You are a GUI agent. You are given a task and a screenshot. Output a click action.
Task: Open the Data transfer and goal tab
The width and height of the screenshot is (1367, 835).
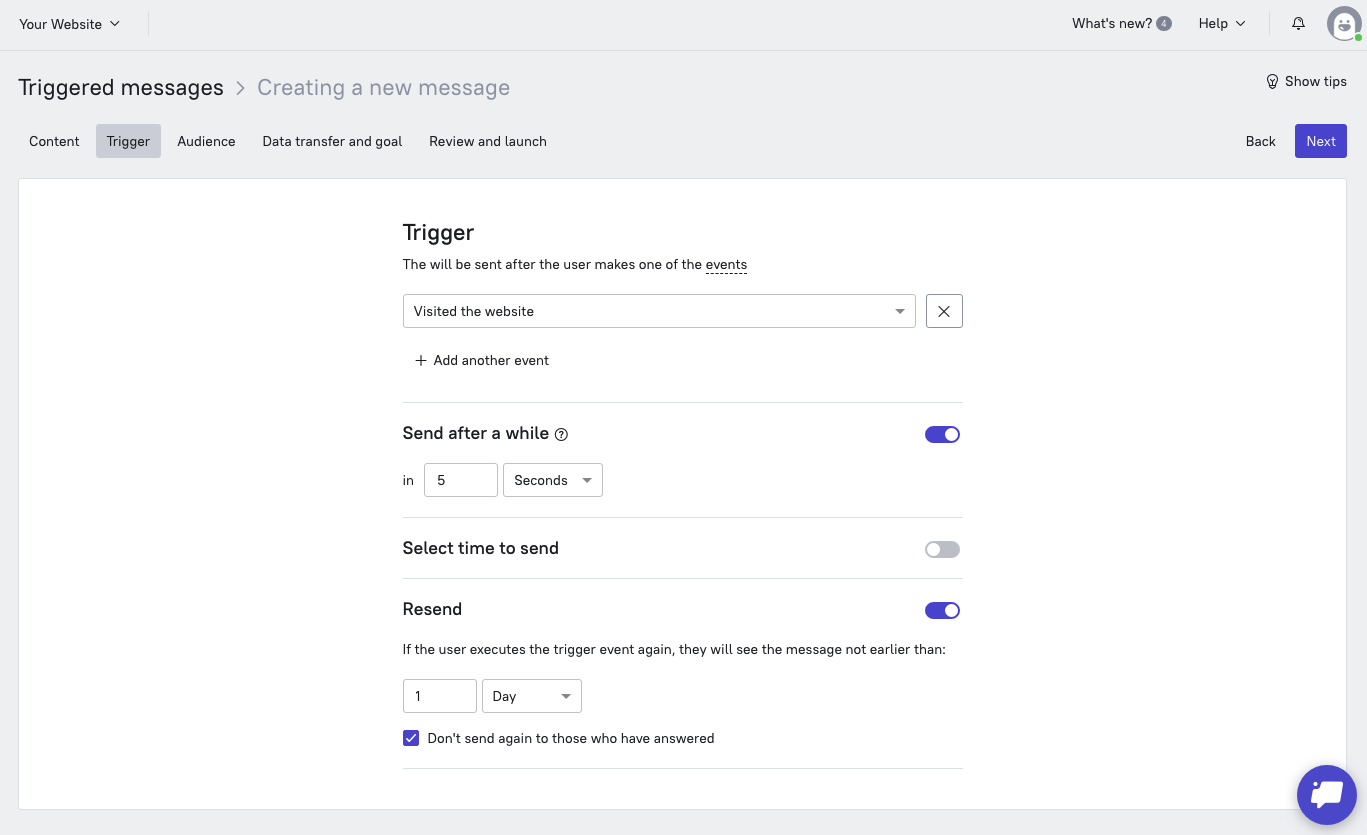pos(332,141)
